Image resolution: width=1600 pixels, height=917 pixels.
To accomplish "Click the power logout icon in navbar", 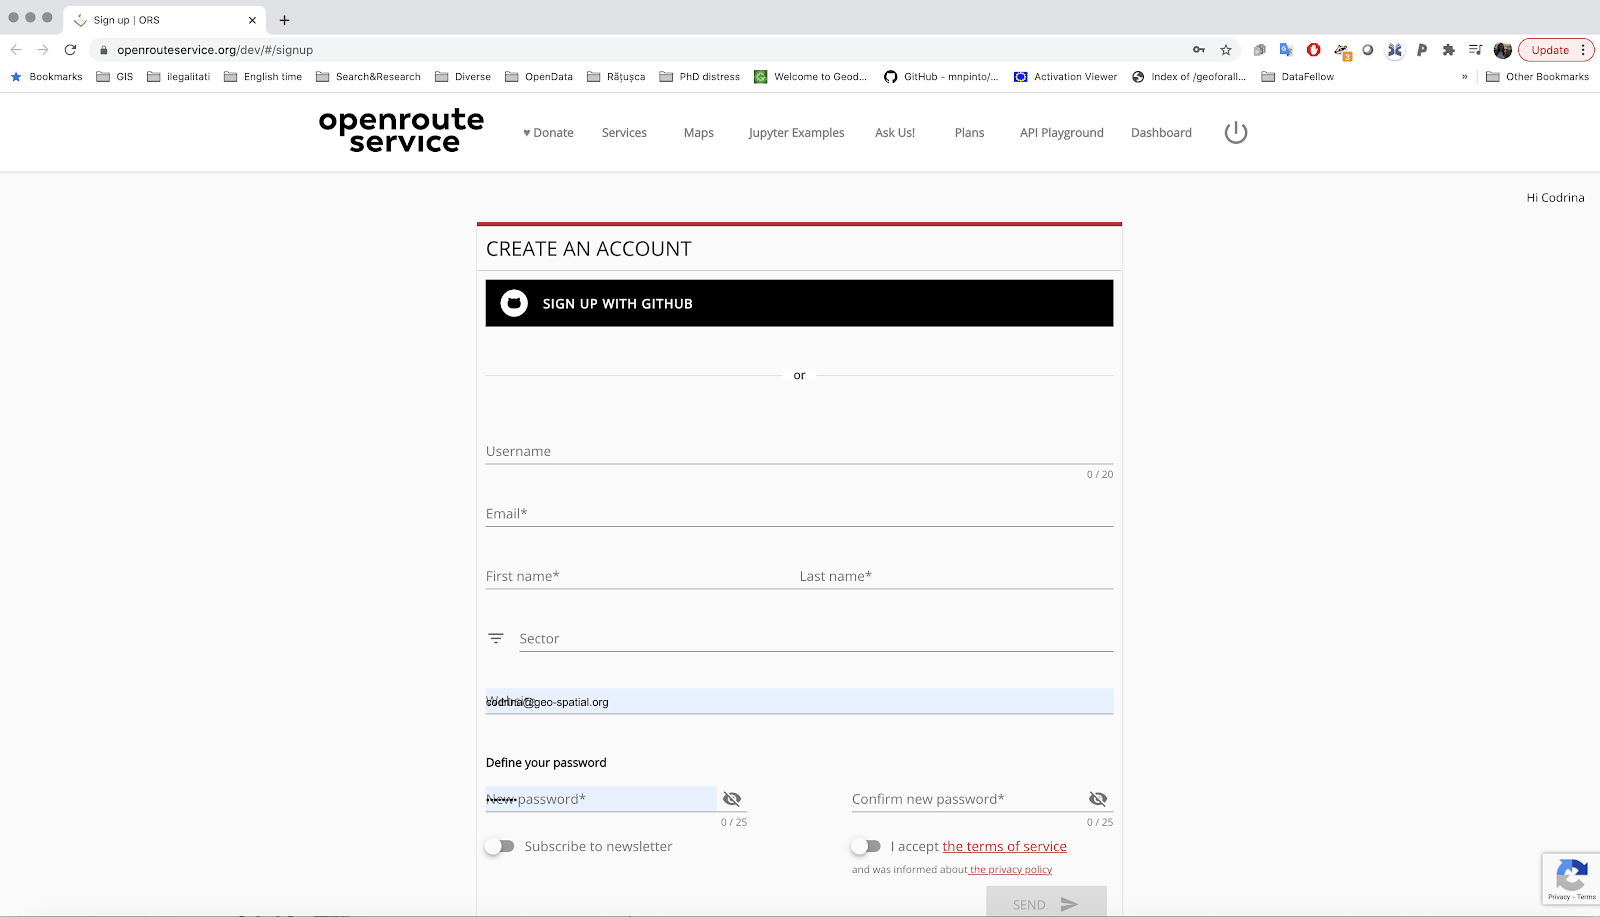I will pyautogui.click(x=1236, y=132).
